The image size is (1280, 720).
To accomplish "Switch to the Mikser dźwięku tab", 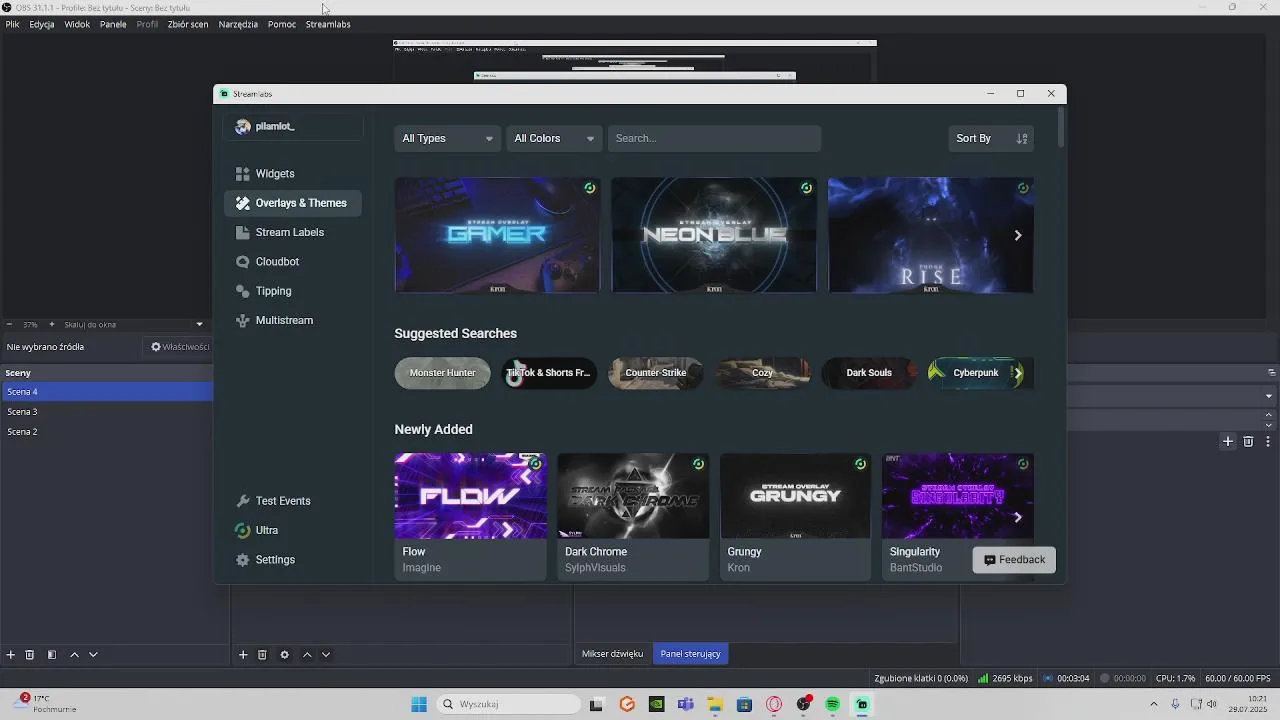I will [x=613, y=654].
